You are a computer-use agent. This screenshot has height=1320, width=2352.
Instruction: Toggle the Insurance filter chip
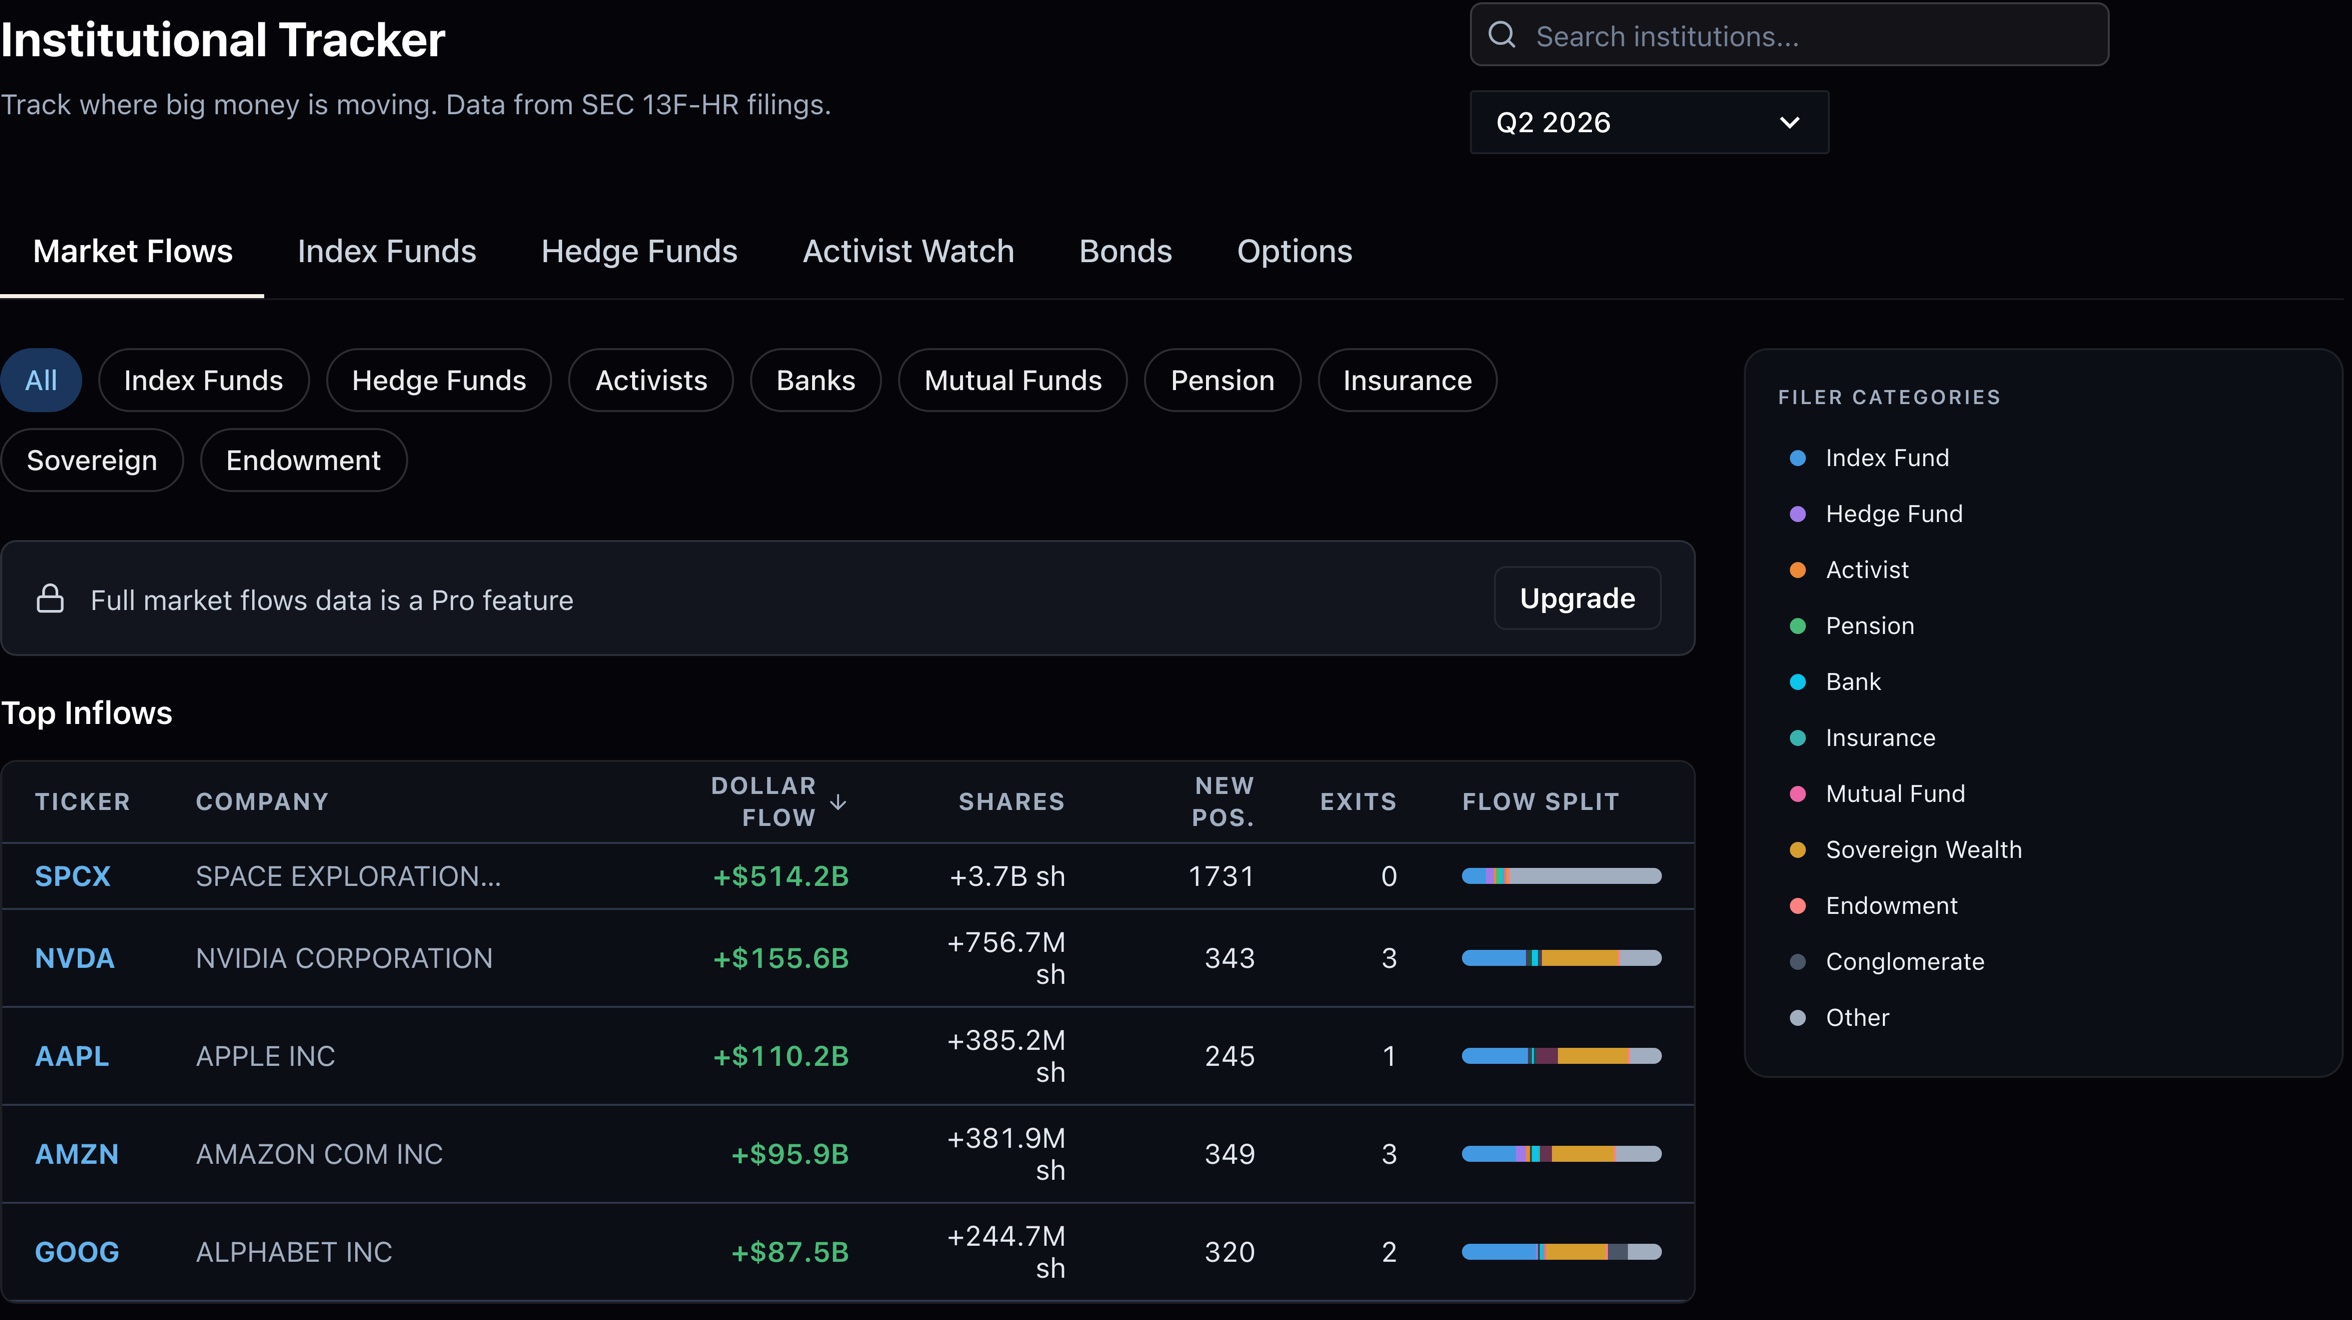click(1407, 380)
